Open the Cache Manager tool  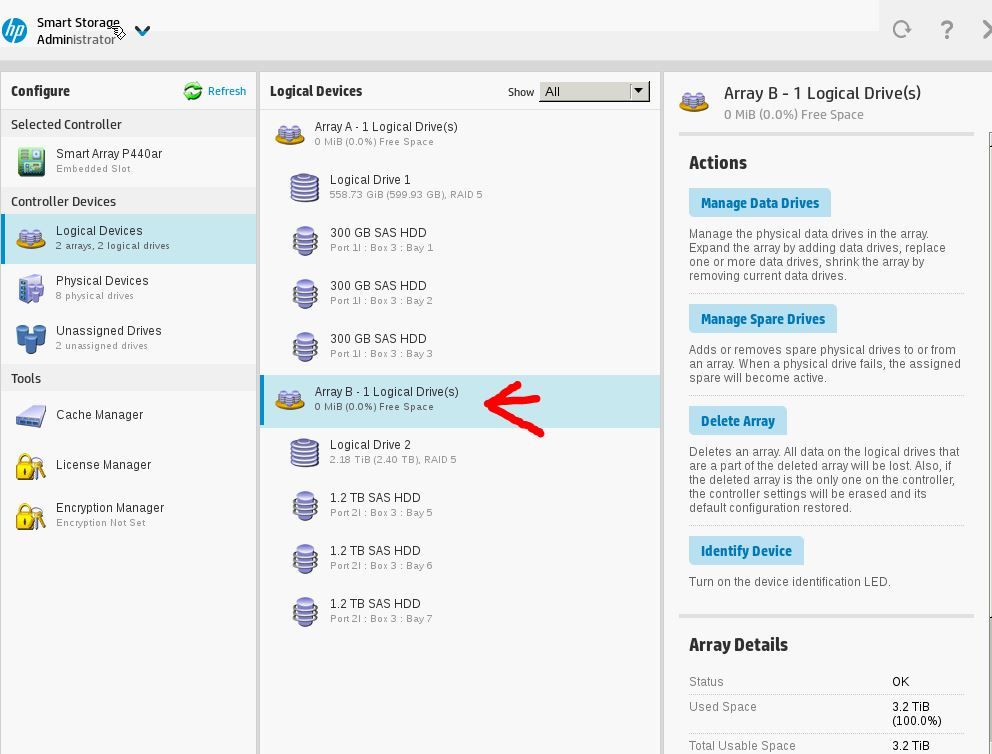(x=129, y=415)
